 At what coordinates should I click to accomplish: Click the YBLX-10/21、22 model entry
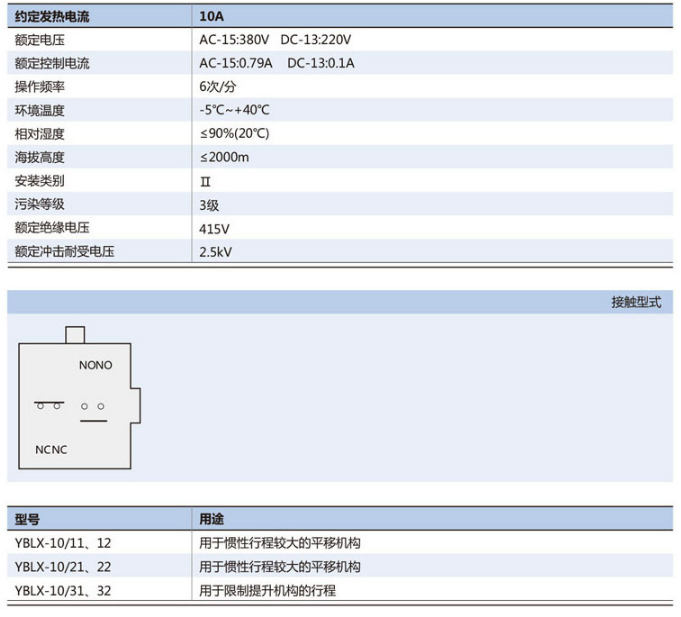pyautogui.click(x=62, y=567)
